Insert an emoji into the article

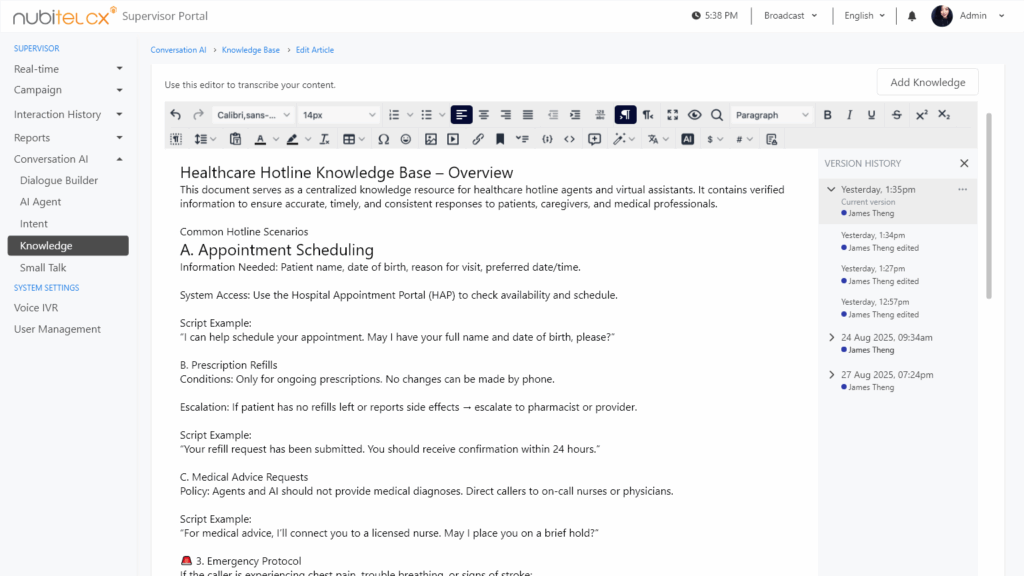tap(408, 138)
